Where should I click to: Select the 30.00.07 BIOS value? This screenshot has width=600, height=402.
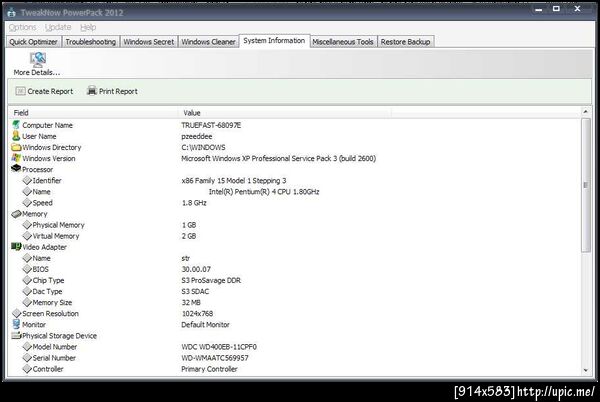(x=196, y=269)
